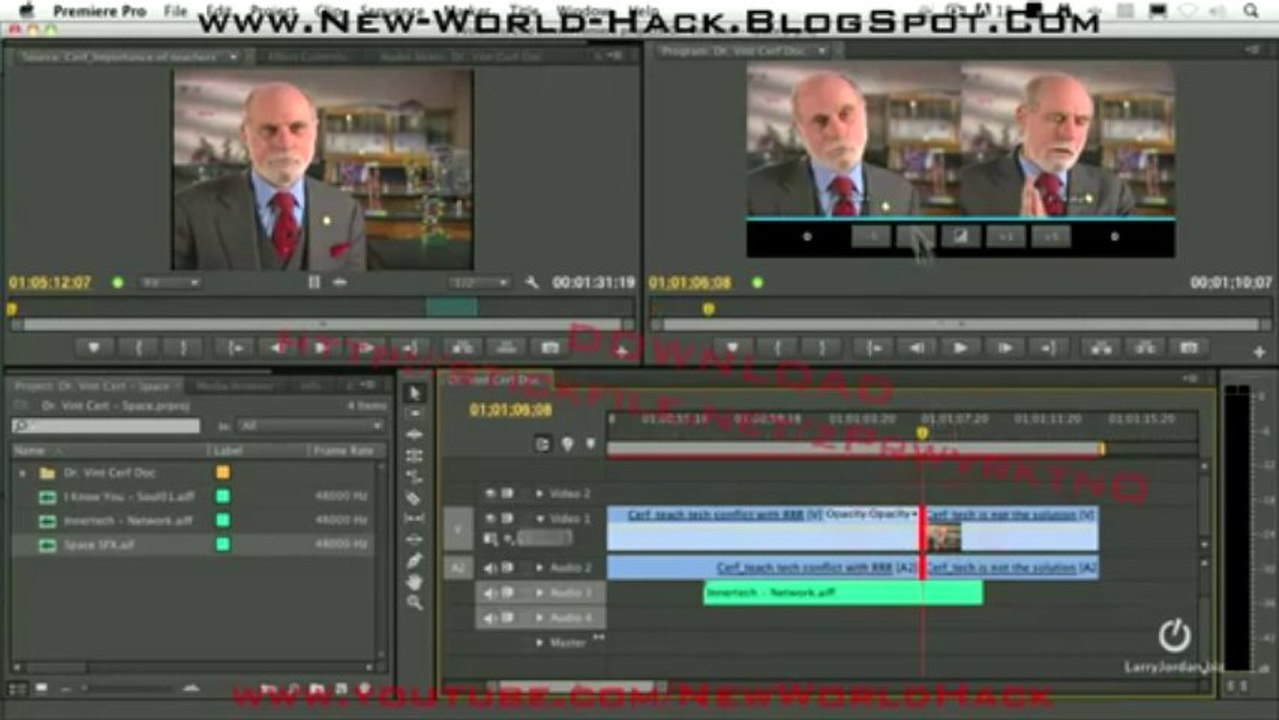This screenshot has height=720, width=1279.
Task: Click Overwrite button in Source monitor
Action: pos(506,348)
